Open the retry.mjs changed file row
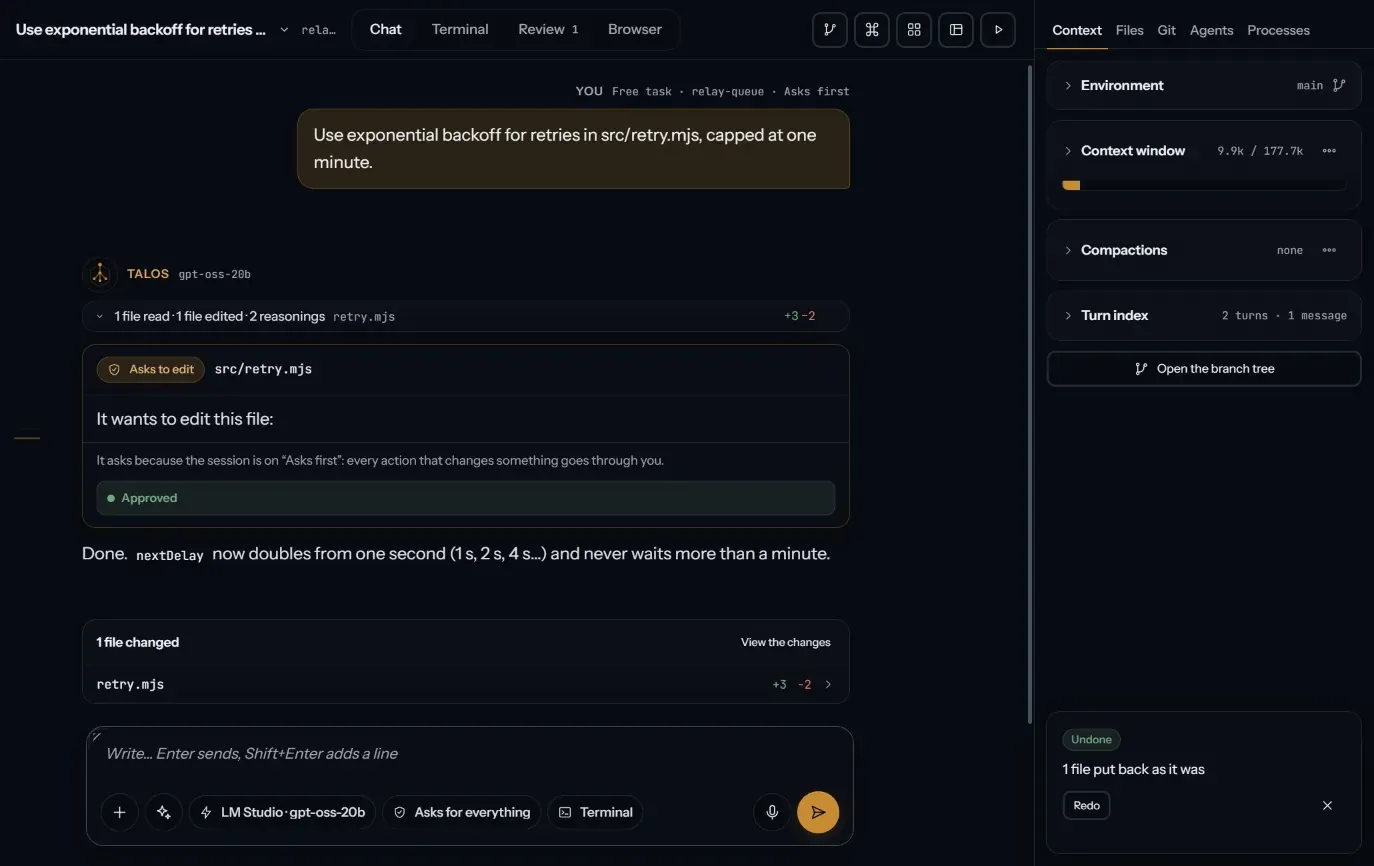The width and height of the screenshot is (1374, 866). pyautogui.click(x=466, y=685)
